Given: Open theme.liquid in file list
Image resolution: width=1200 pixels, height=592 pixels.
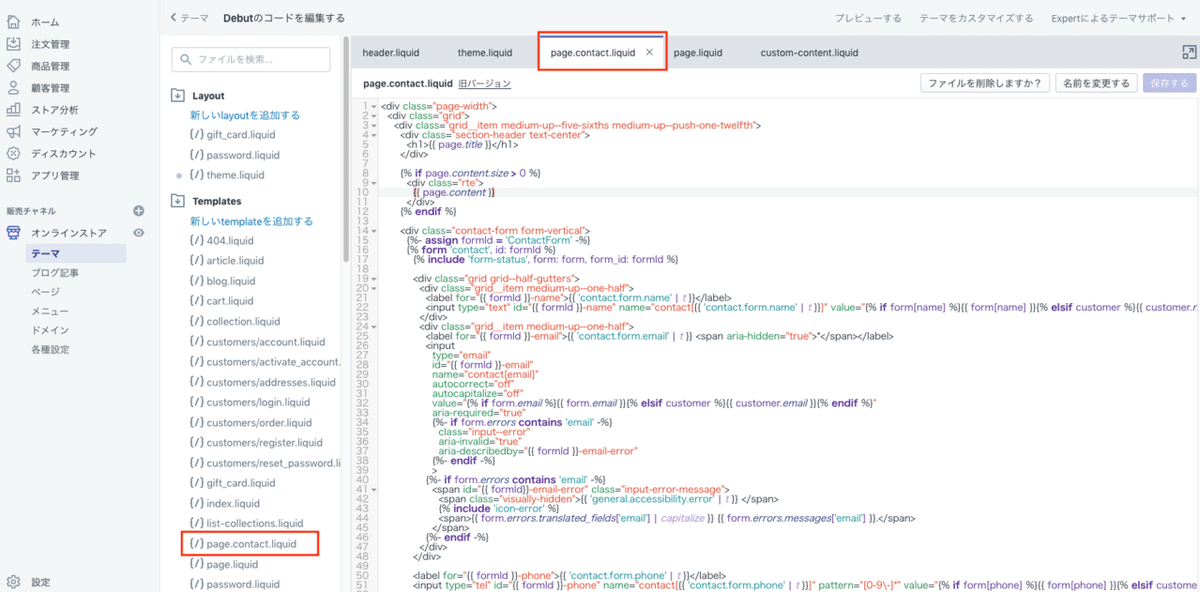Looking at the screenshot, I should [x=235, y=175].
